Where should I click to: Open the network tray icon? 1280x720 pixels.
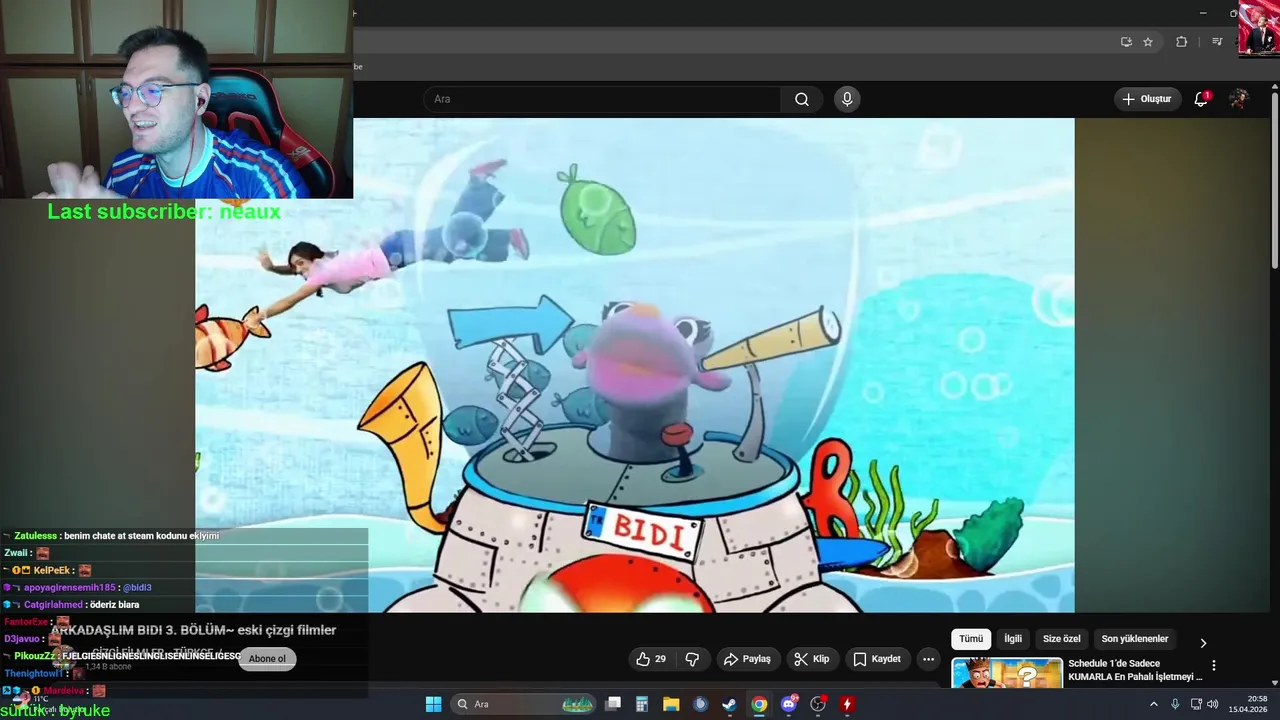(x=1196, y=704)
